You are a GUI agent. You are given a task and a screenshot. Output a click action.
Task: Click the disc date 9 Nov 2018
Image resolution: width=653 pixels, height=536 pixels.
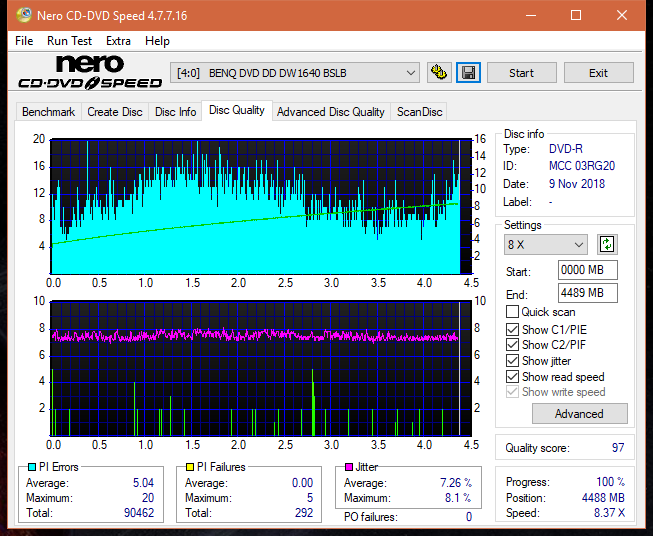pyautogui.click(x=577, y=184)
